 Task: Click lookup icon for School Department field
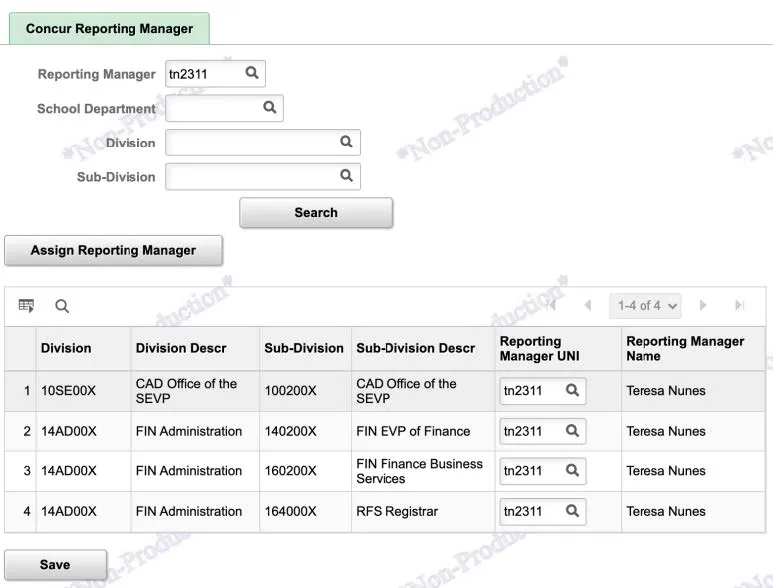[x=270, y=107]
